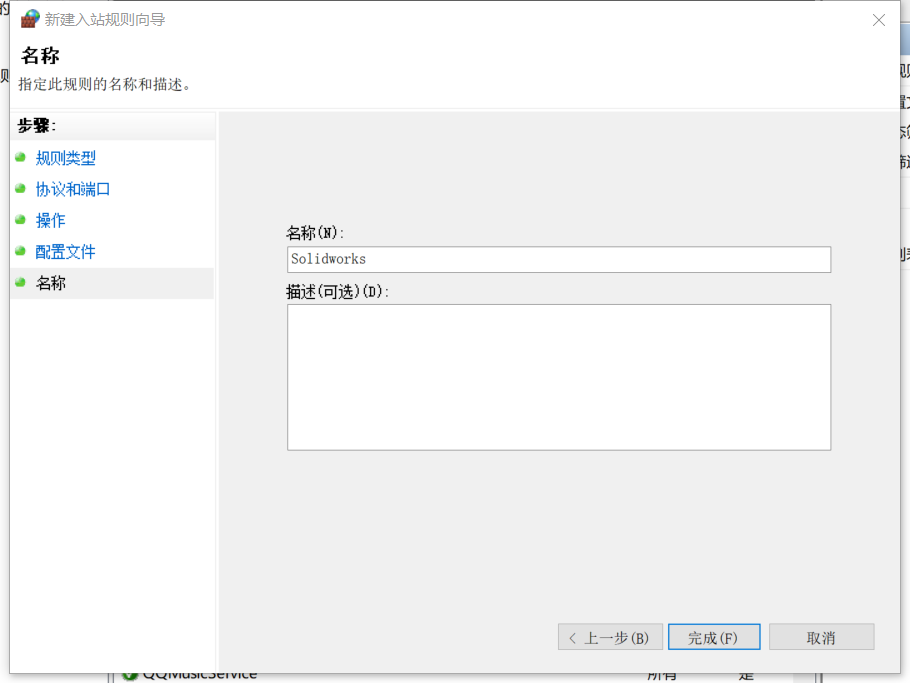Cancel the wizard using 取消

pos(821,637)
